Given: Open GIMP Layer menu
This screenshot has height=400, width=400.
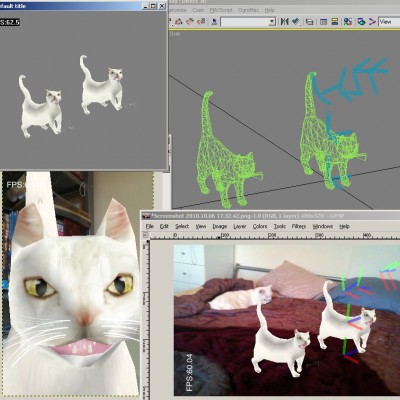Looking at the screenshot, I should (x=240, y=226).
